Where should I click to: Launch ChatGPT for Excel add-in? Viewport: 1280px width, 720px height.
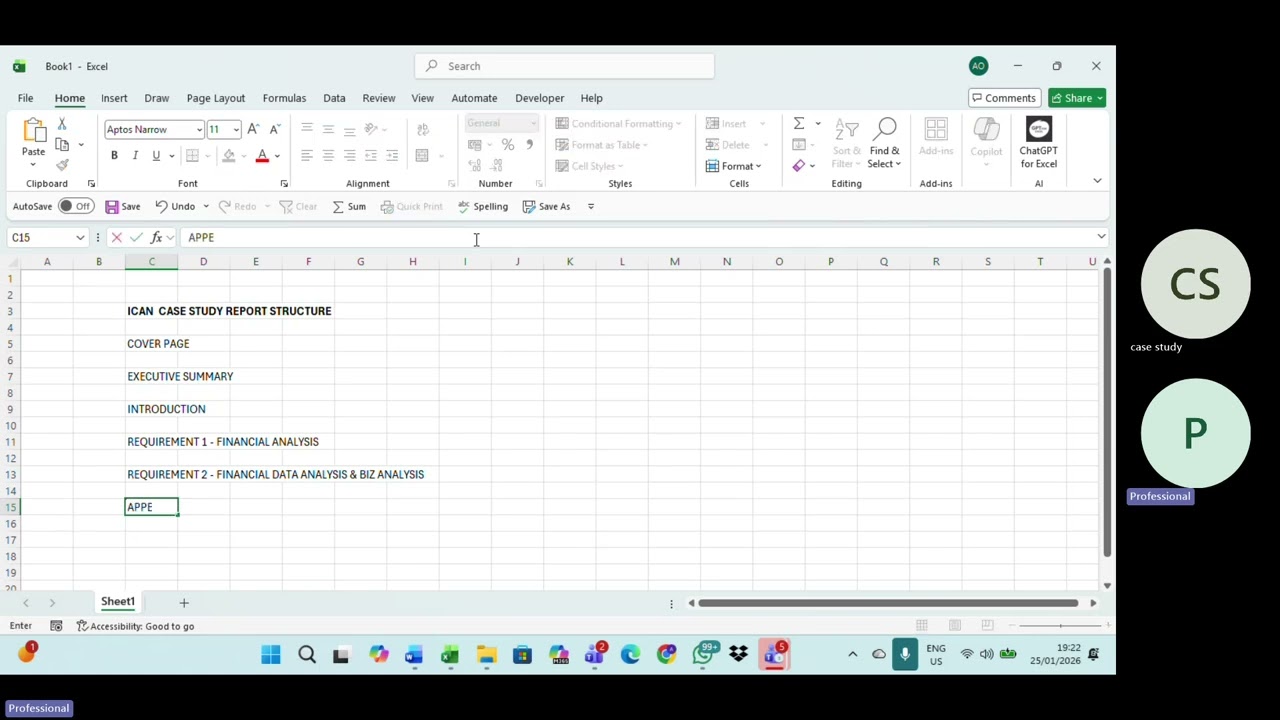click(x=1038, y=143)
